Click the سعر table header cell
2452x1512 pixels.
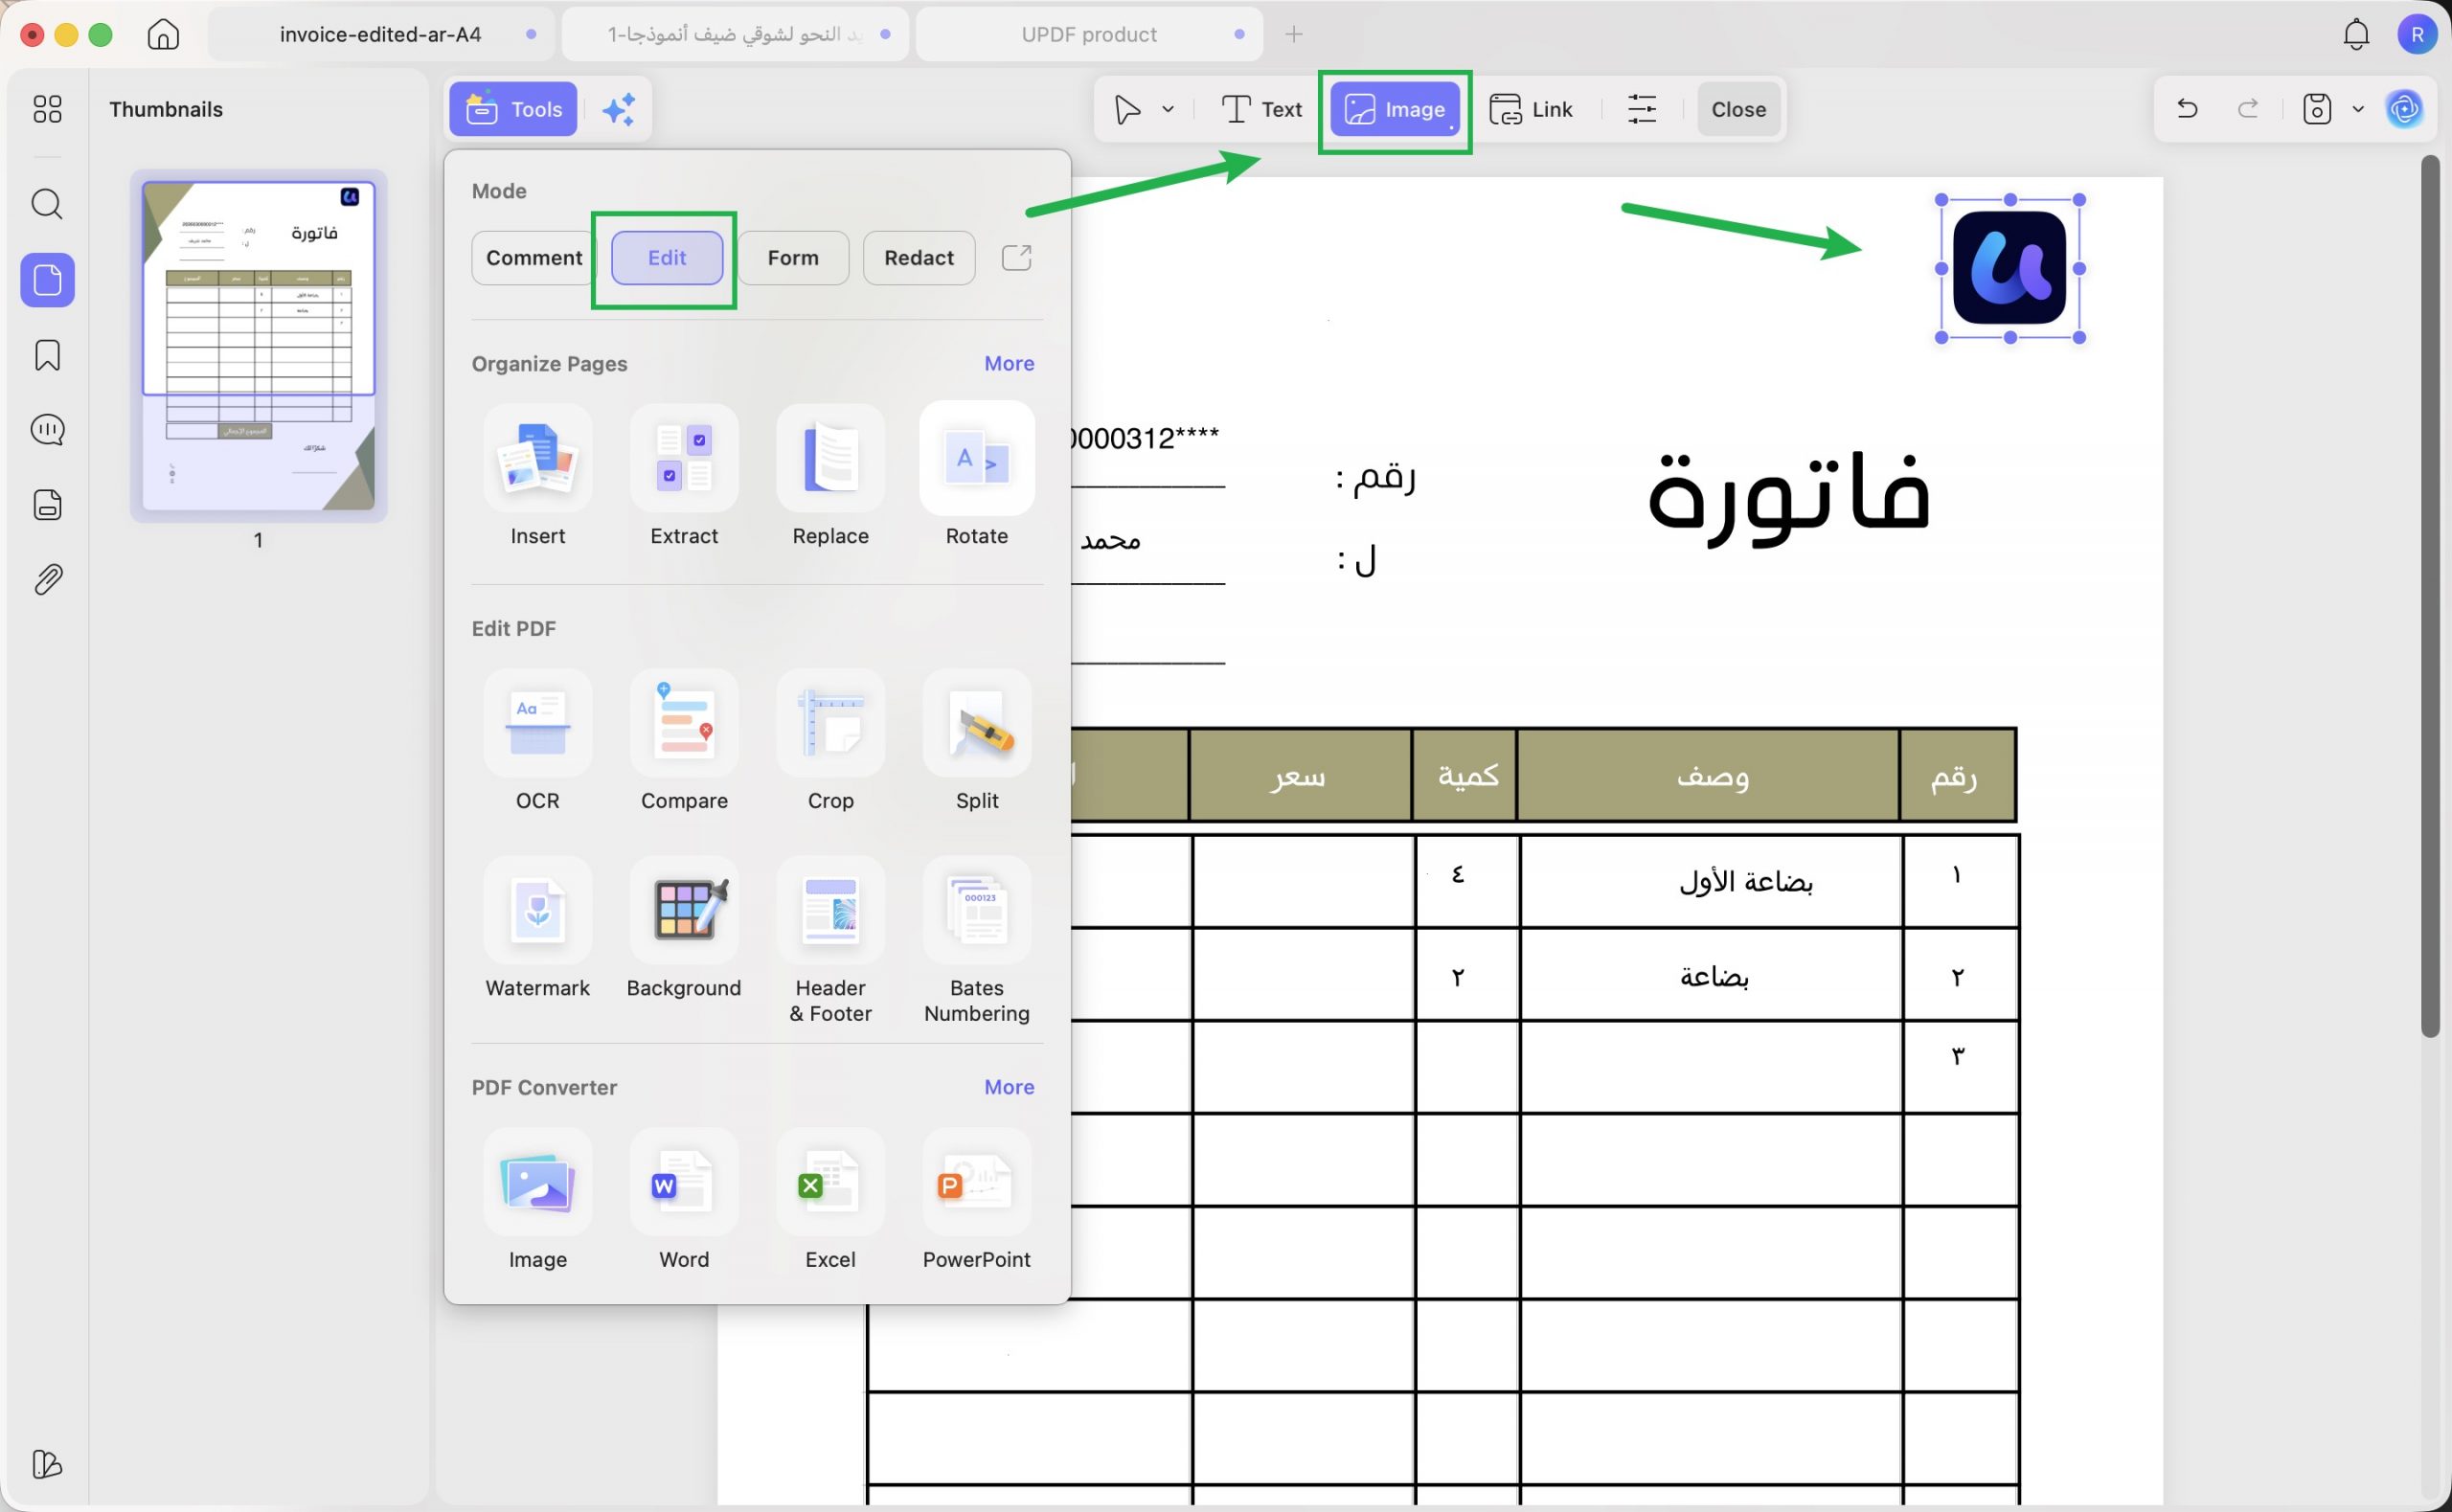click(1300, 775)
